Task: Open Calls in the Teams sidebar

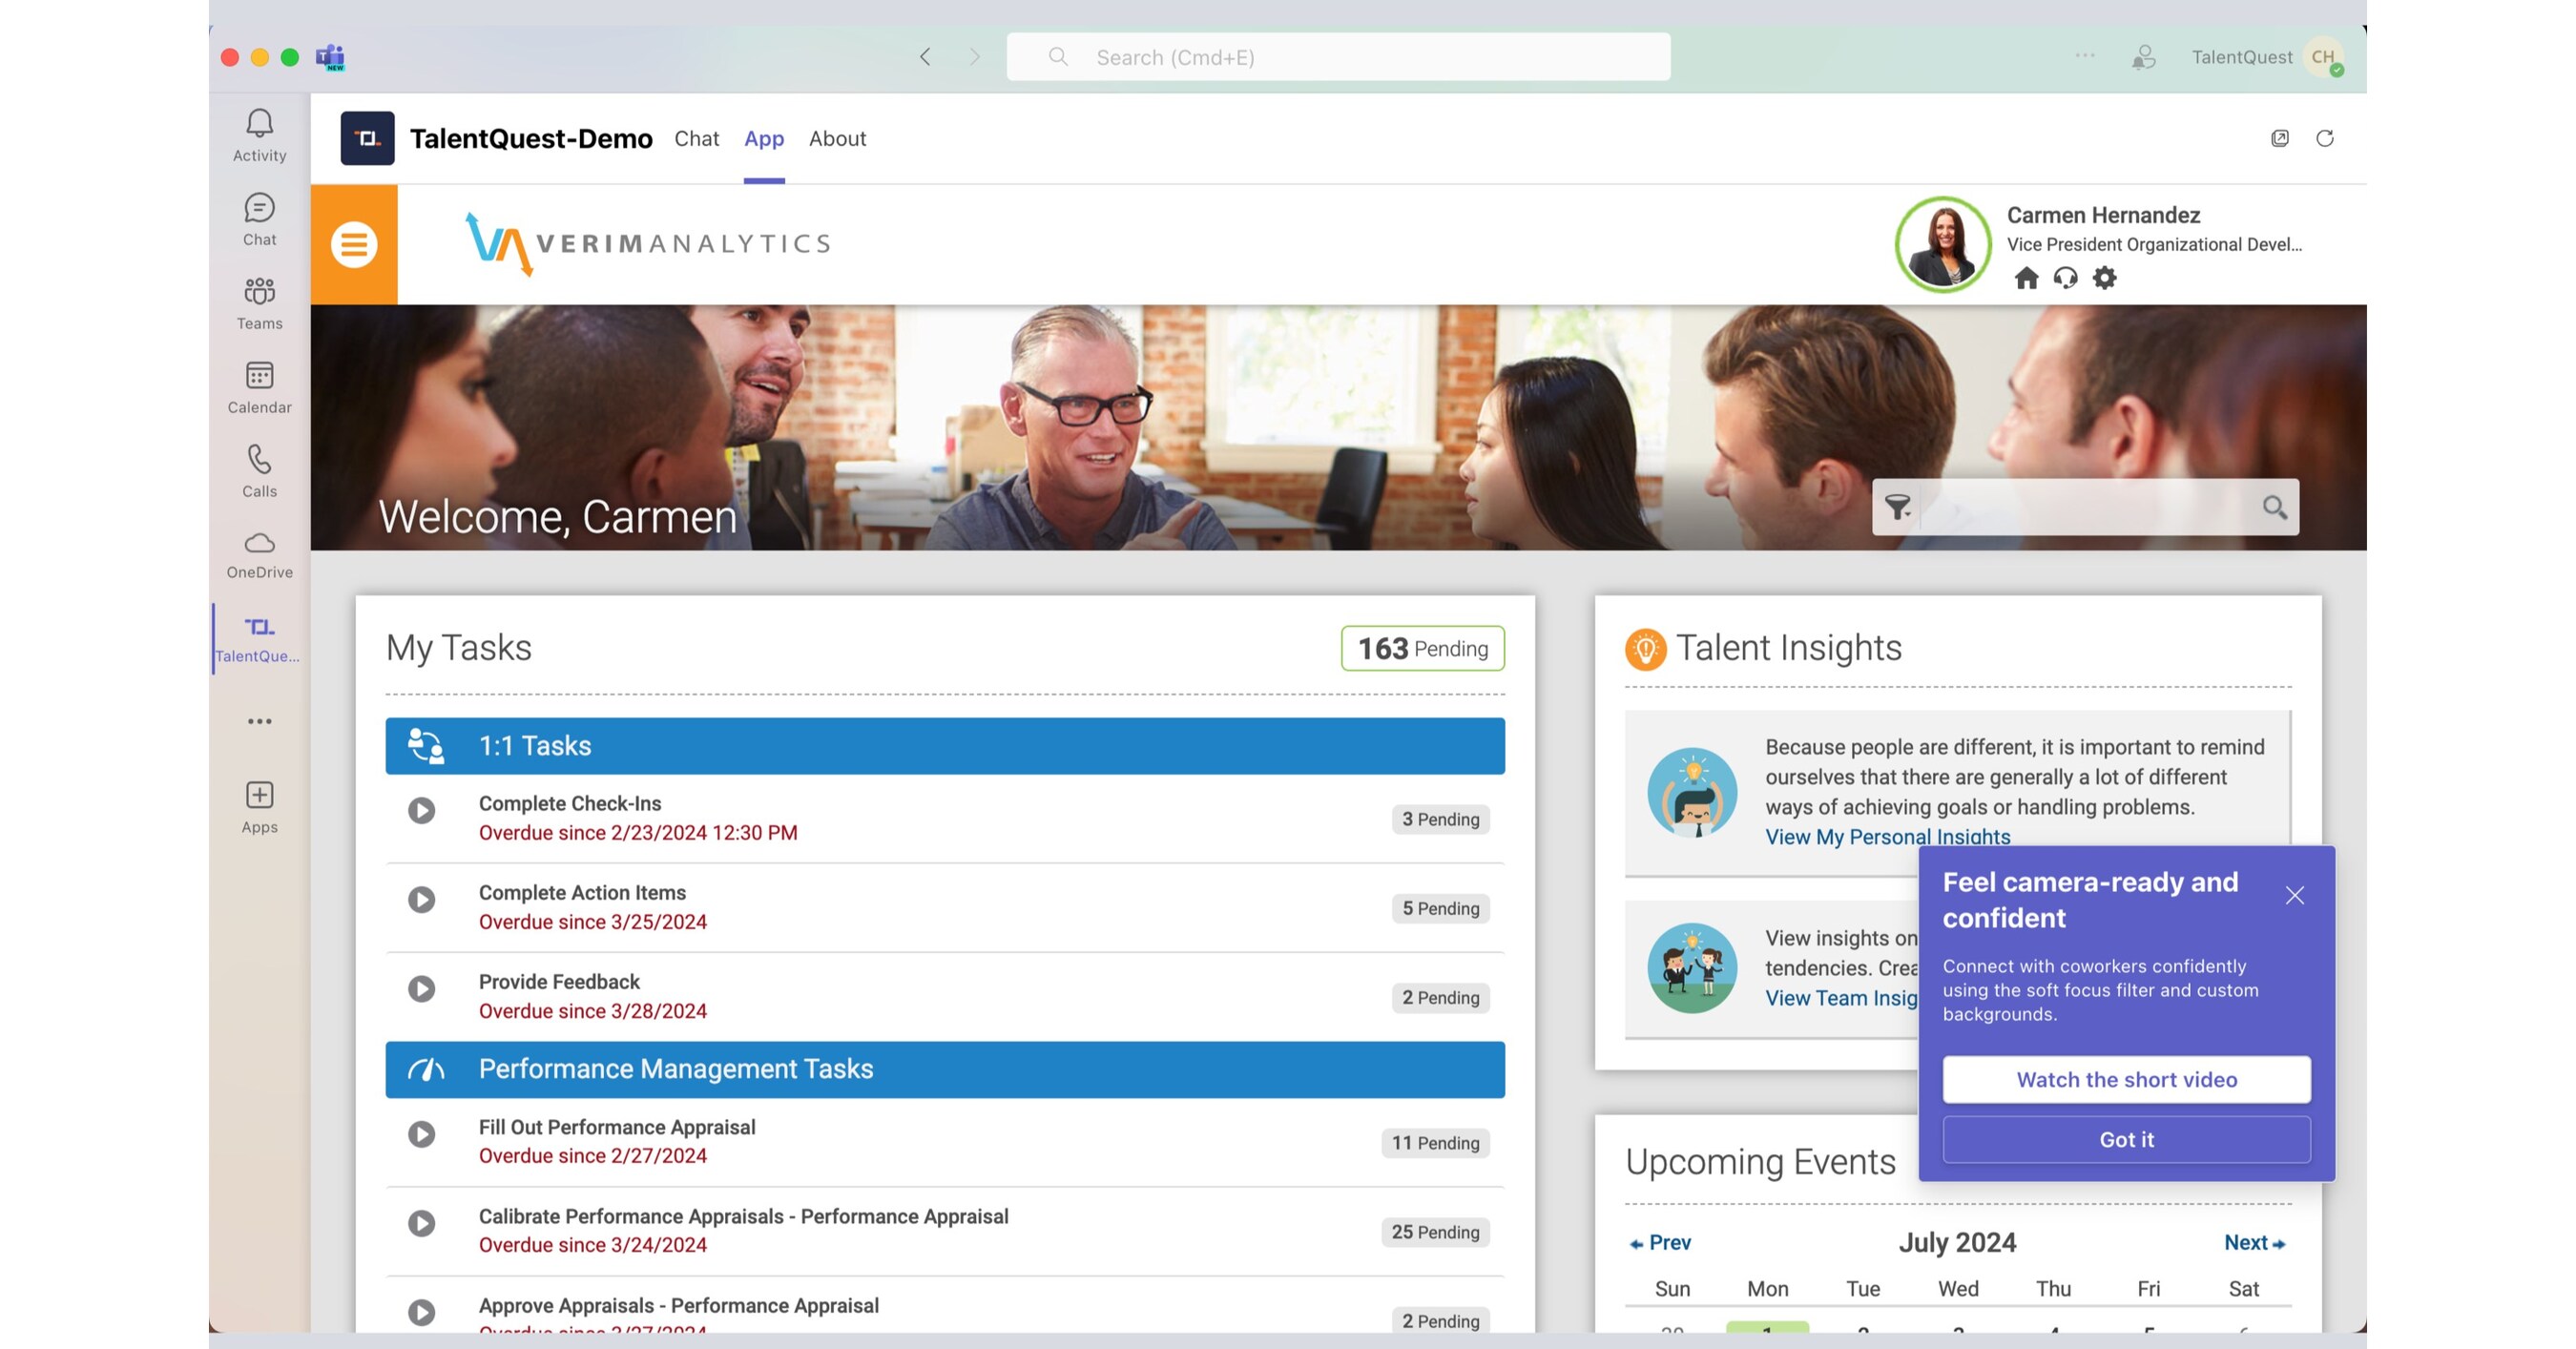Action: [x=259, y=468]
